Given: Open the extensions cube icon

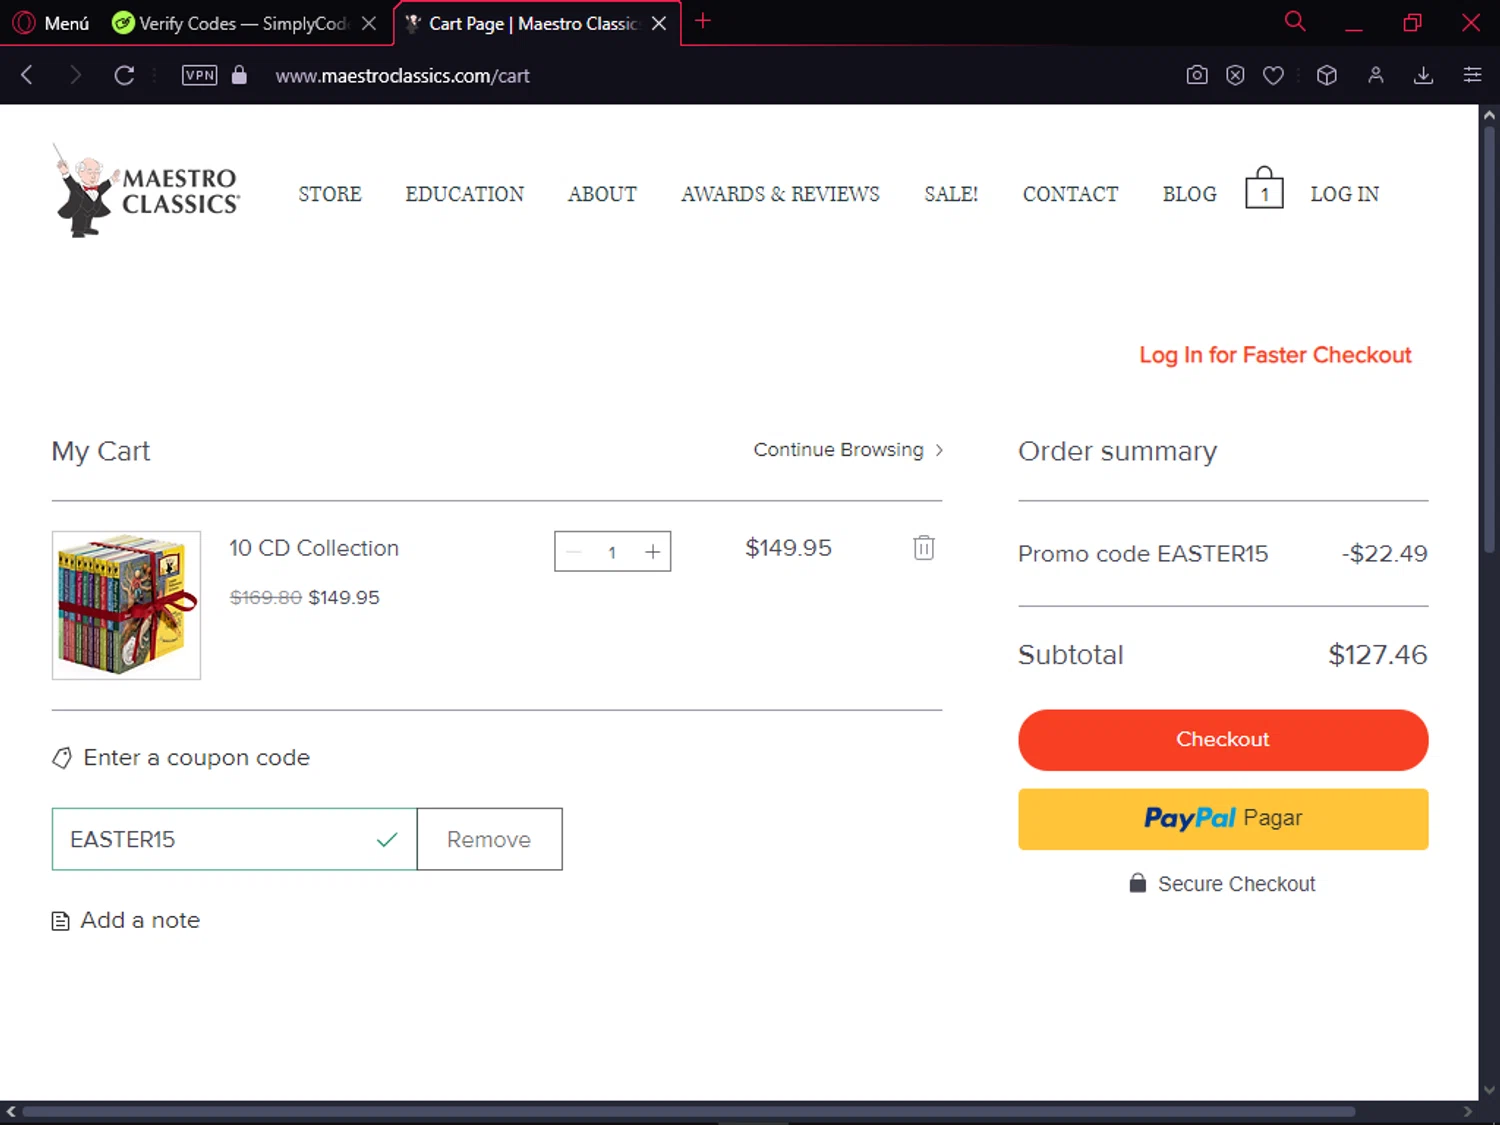Looking at the screenshot, I should (x=1327, y=75).
